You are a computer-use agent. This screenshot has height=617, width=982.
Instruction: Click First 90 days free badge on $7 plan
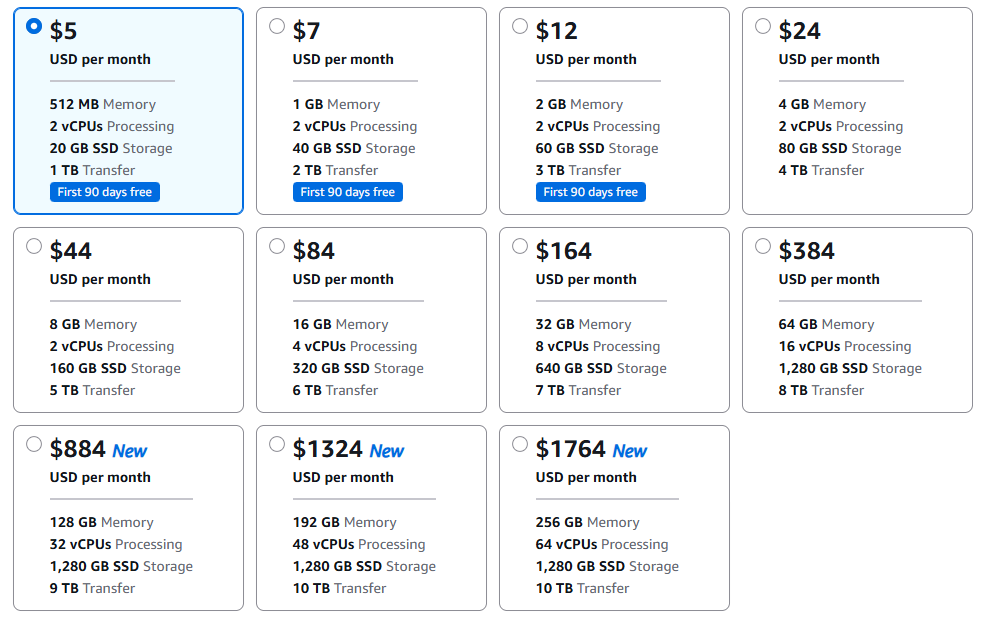point(348,192)
